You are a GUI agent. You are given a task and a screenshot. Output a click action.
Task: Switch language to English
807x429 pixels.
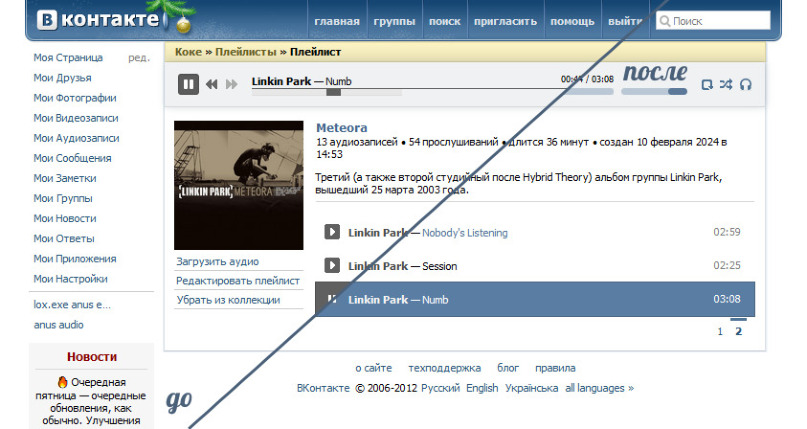[x=482, y=388]
